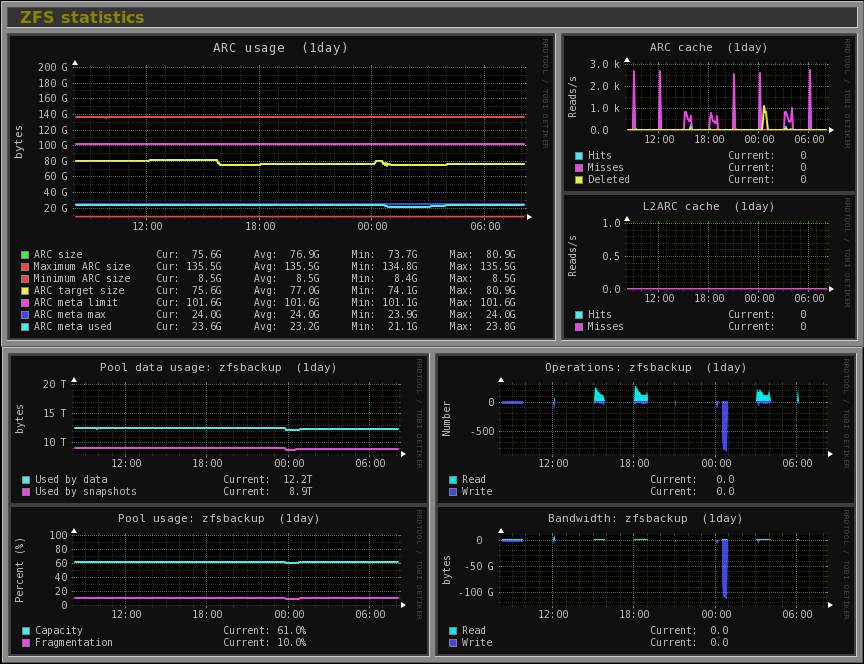Click the "Fragmentation" legend label
The width and height of the screenshot is (864, 664).
click(x=74, y=643)
